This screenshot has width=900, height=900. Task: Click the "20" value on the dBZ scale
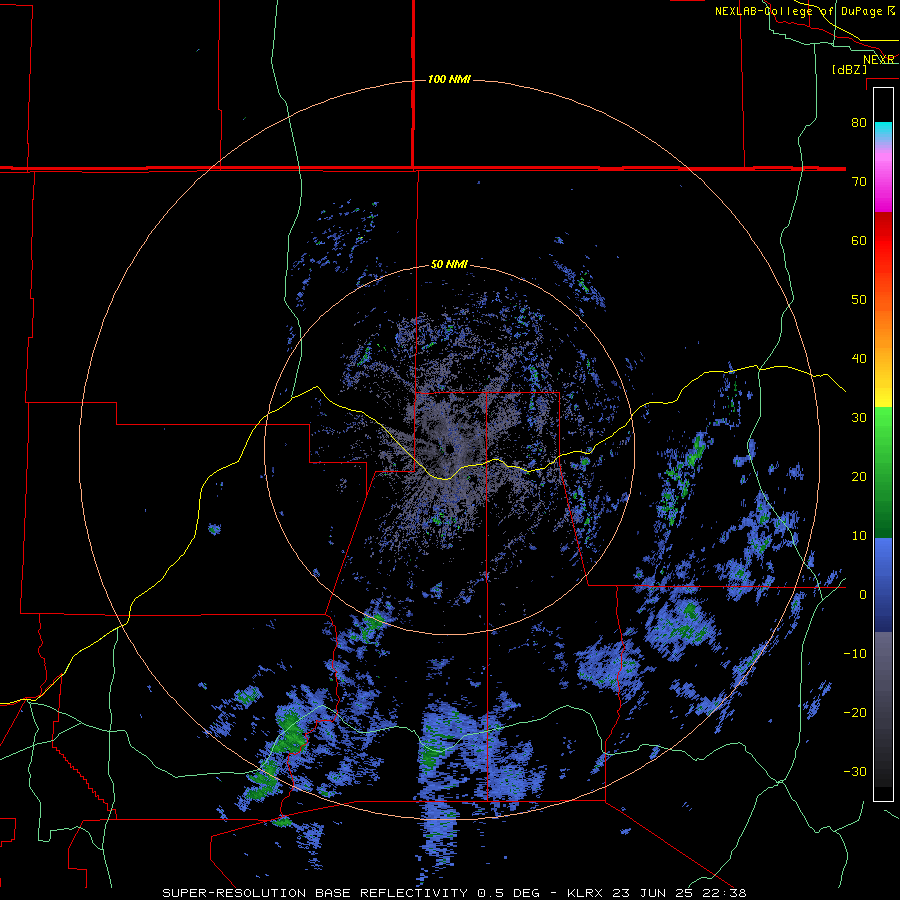pyautogui.click(x=859, y=478)
